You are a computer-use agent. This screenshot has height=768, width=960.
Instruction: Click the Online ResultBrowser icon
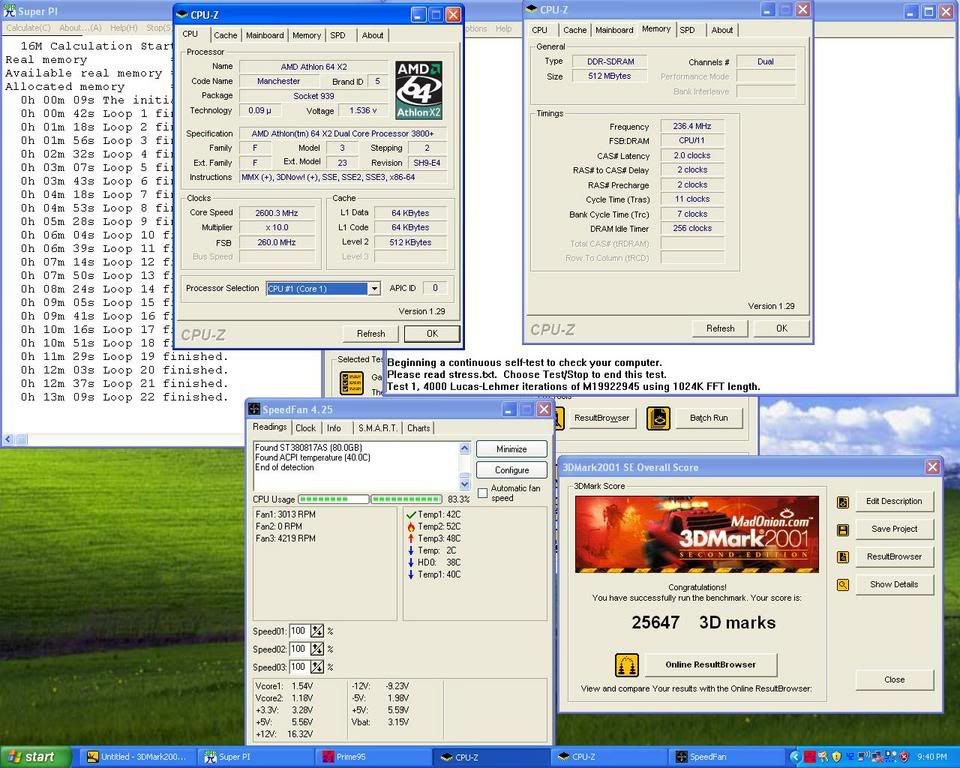pyautogui.click(x=627, y=664)
